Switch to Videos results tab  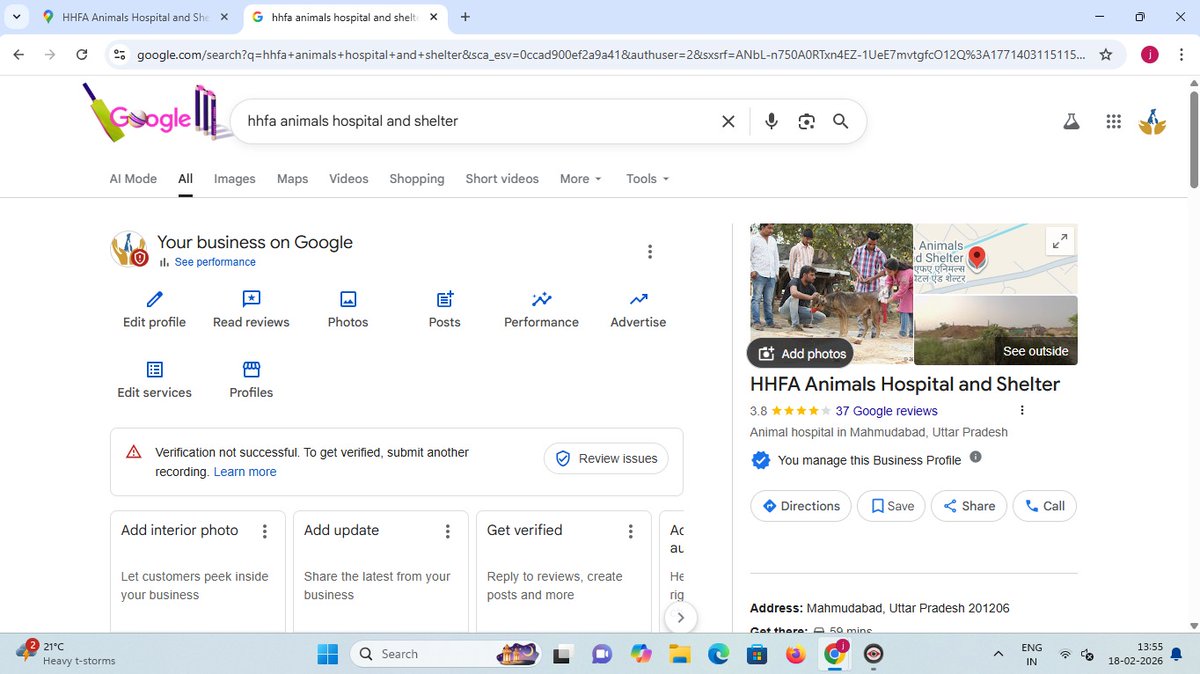pos(349,179)
